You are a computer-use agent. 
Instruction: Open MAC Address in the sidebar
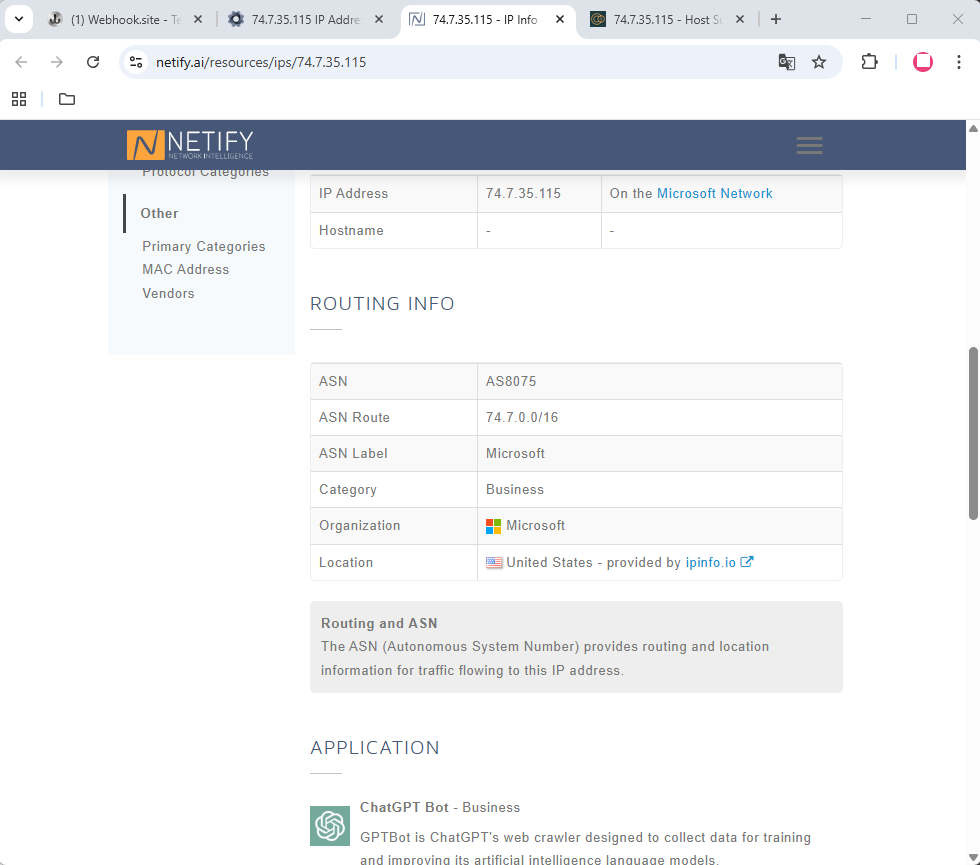point(186,269)
